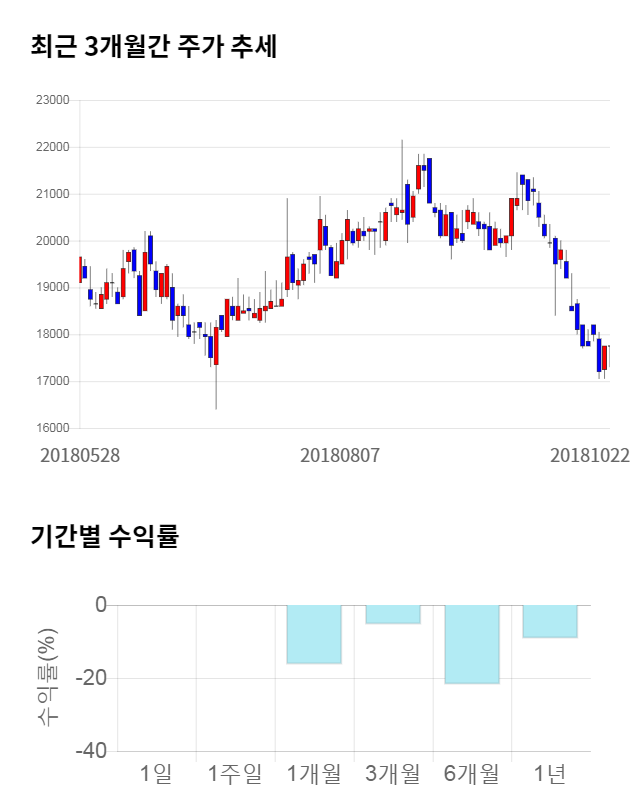Select the 1개월 return bar
640x810 pixels.
tap(314, 634)
